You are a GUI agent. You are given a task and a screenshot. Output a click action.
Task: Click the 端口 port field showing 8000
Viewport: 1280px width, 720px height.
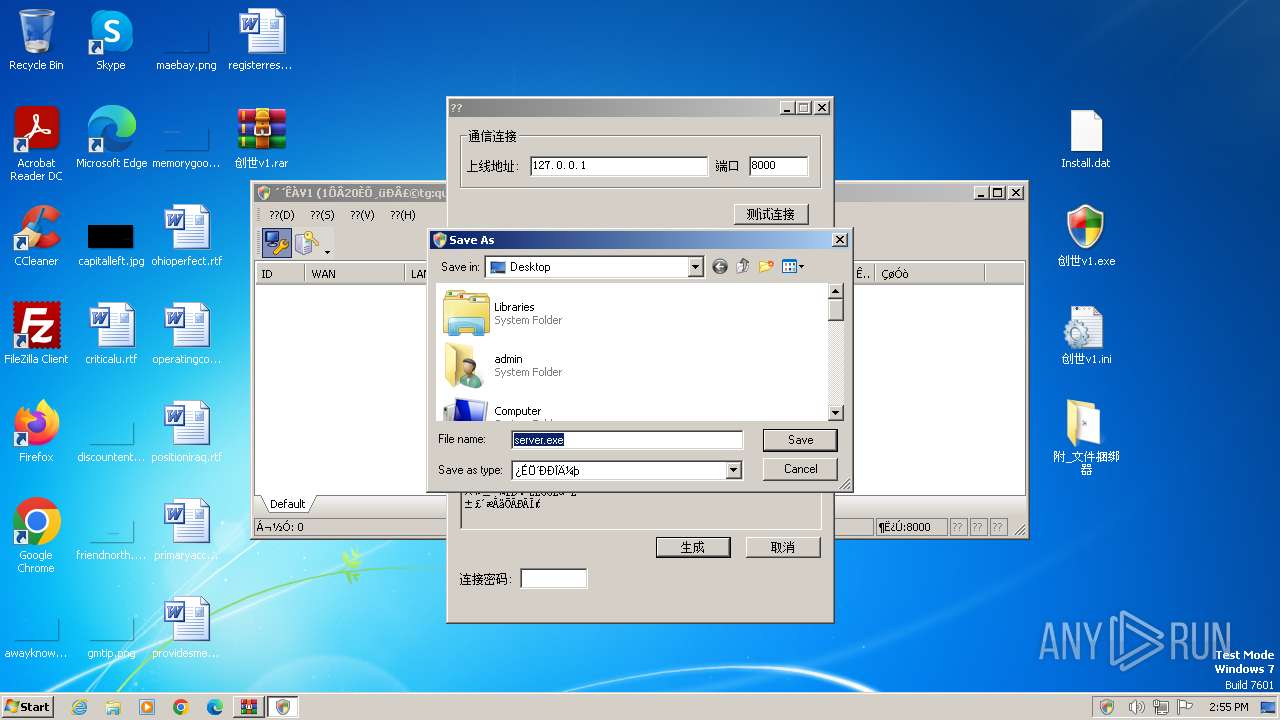(778, 166)
